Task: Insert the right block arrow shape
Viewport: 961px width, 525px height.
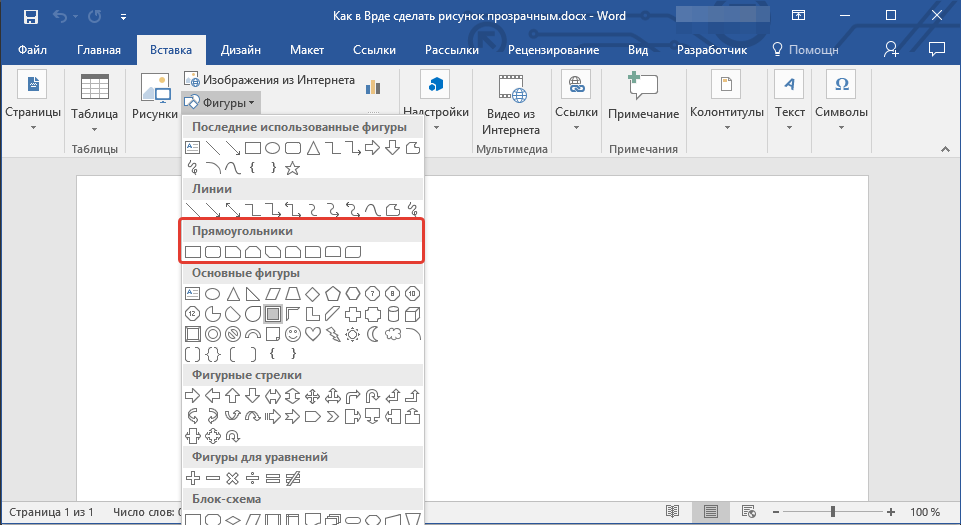Action: click(193, 395)
